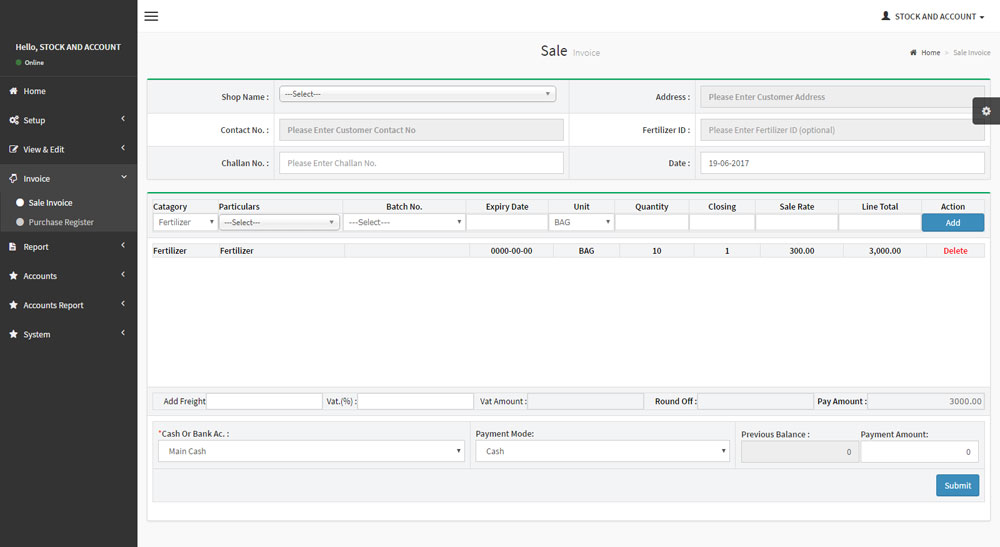Expand the Setup submenu chevron
1000x547 pixels.
123,119
